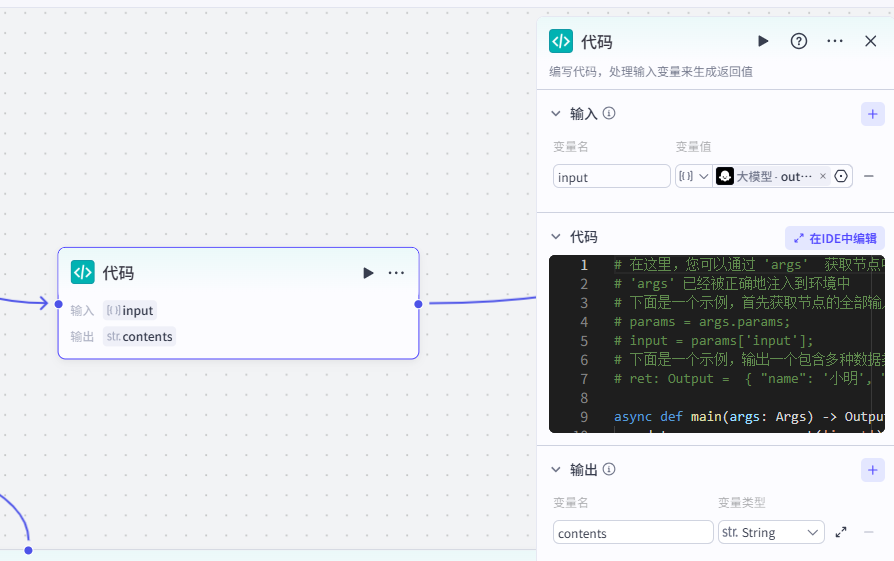This screenshot has width=894, height=561.
Task: Open the canvas code node's more menu
Action: 396,273
